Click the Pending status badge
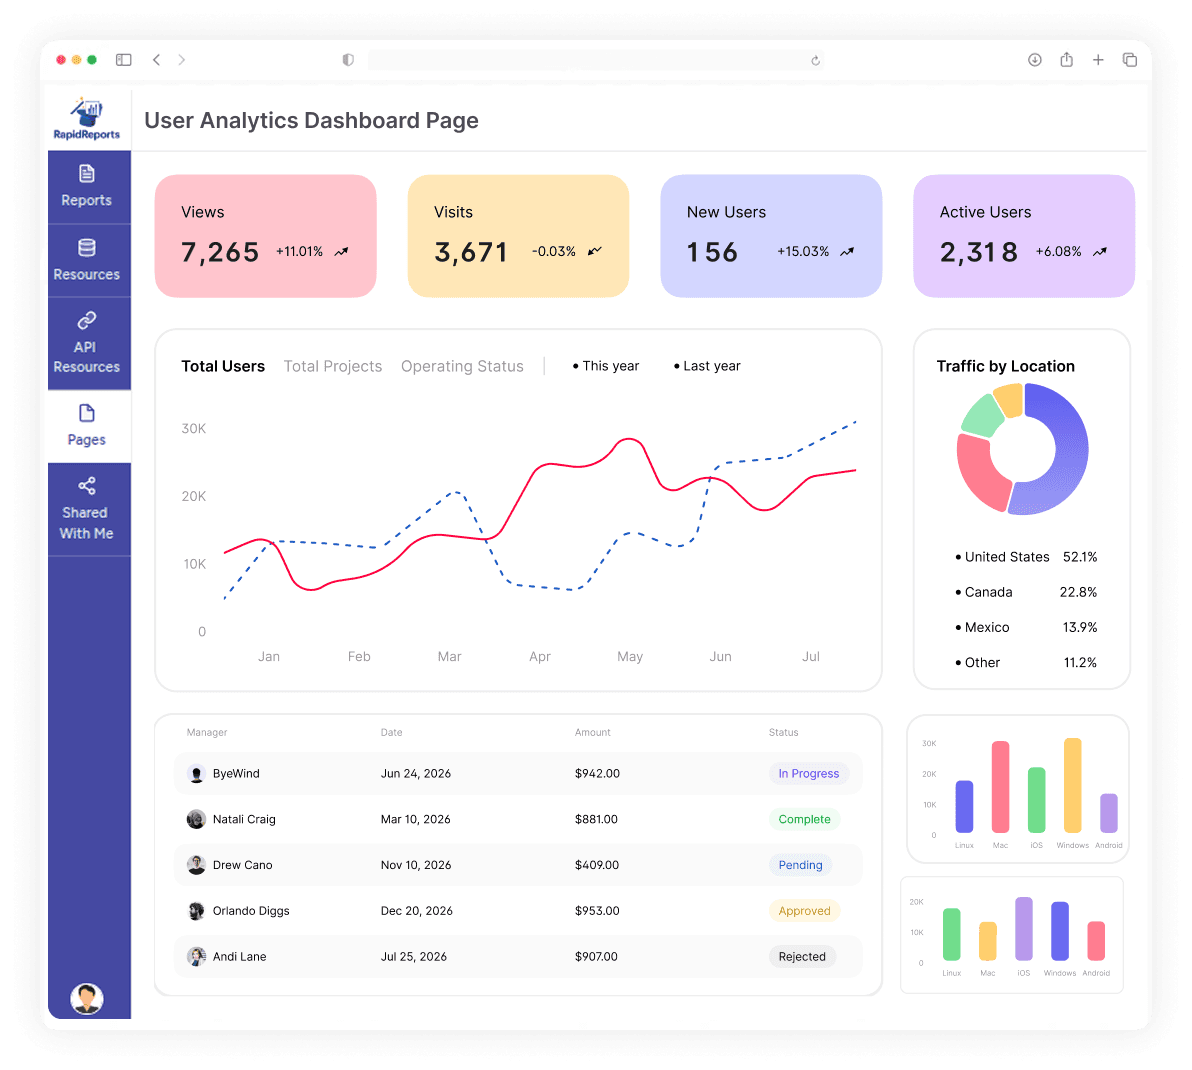 [800, 865]
